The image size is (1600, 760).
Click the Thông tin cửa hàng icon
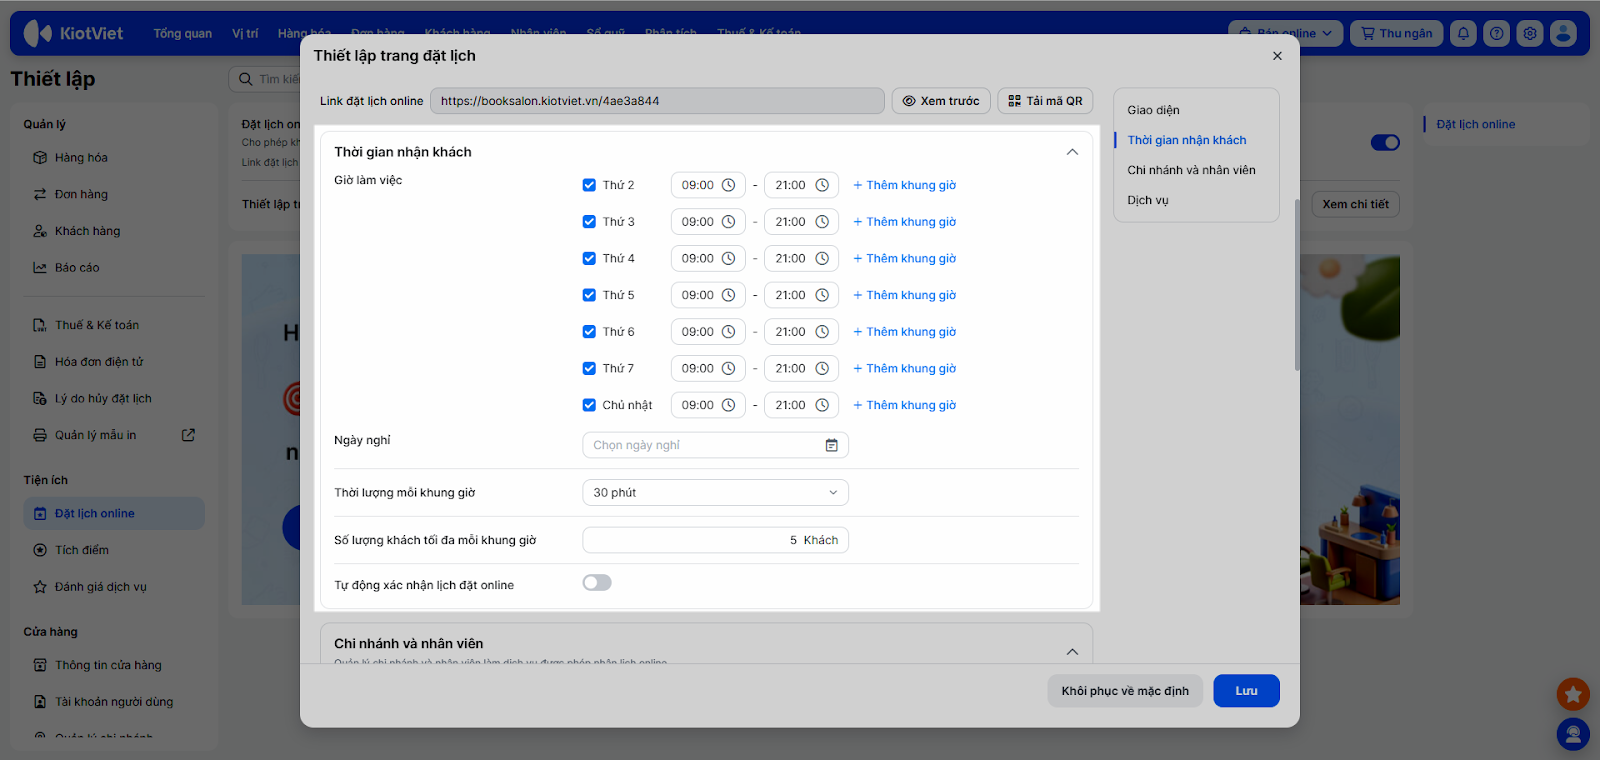(40, 665)
